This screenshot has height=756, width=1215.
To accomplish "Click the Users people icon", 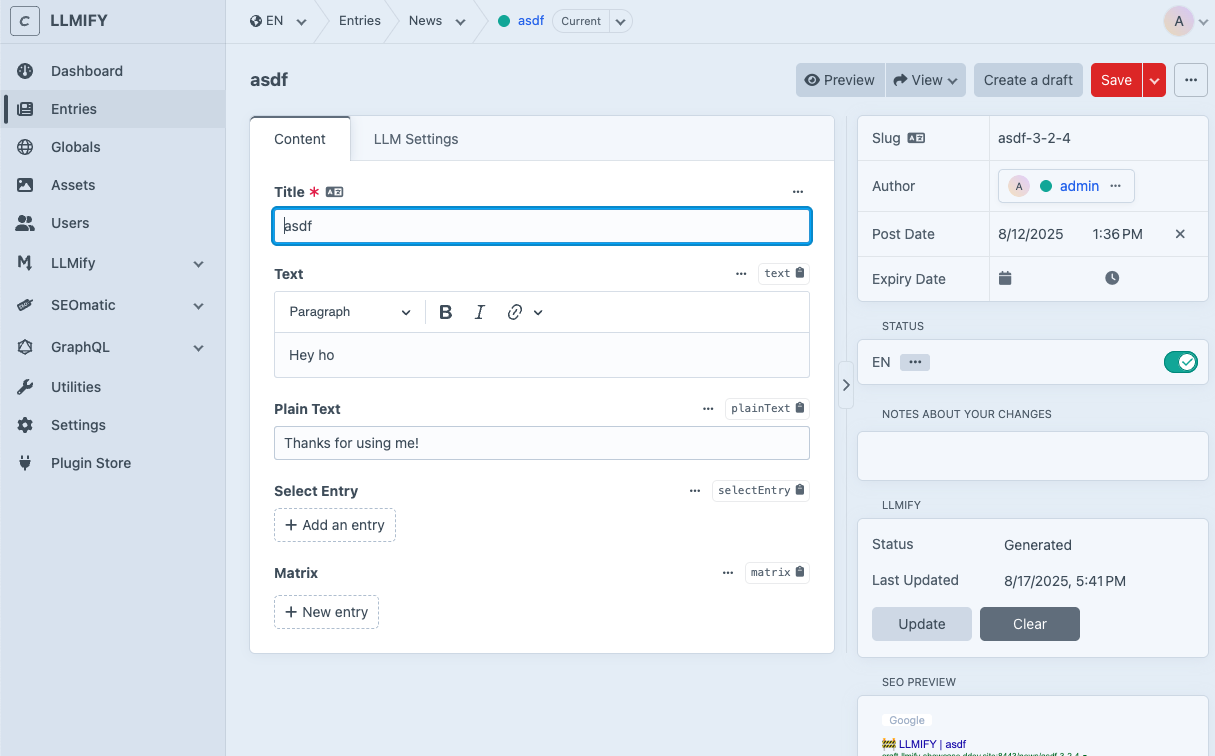I will [25, 223].
